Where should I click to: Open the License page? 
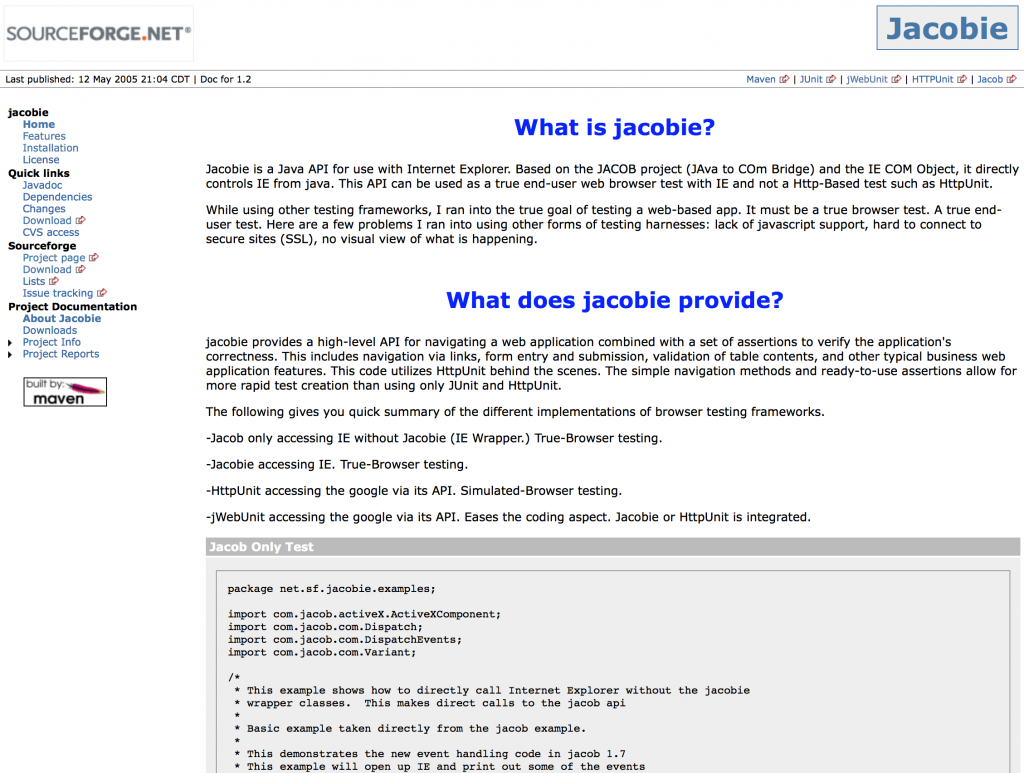tap(40, 159)
